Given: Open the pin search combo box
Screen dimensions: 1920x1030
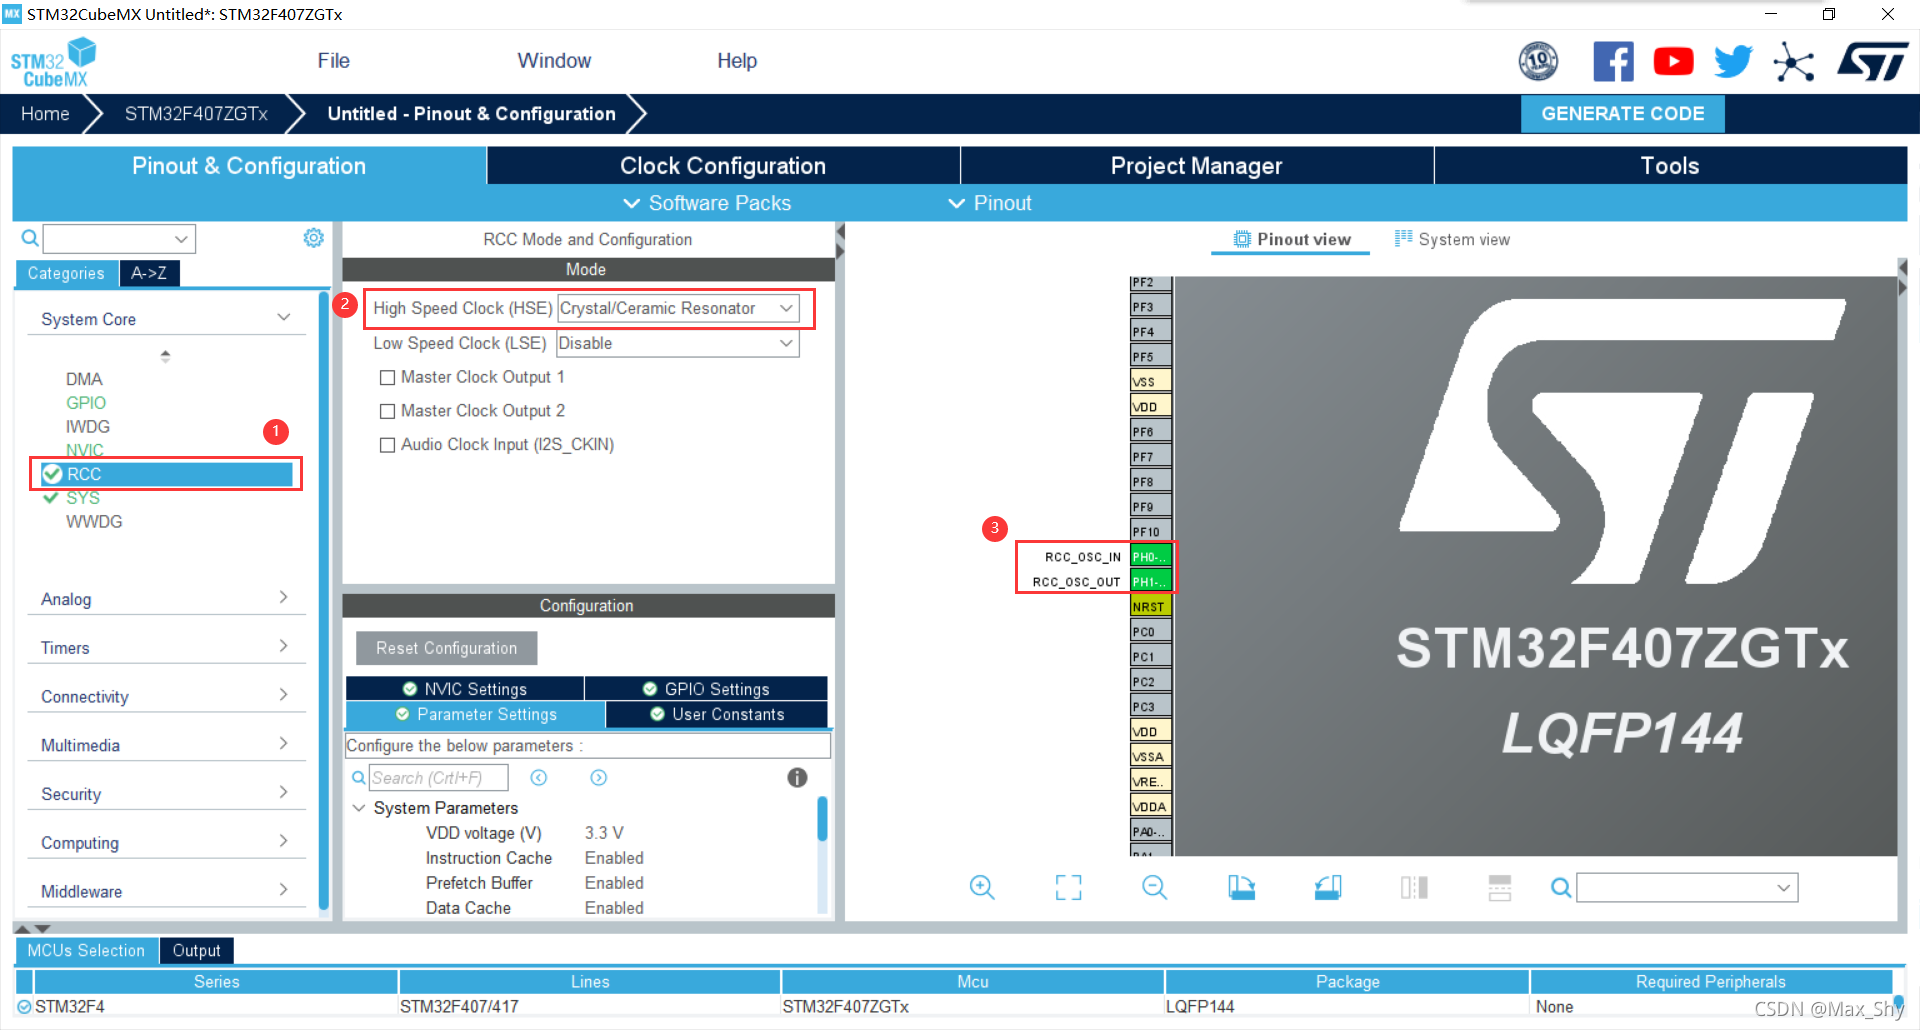Looking at the screenshot, I should 1687,888.
